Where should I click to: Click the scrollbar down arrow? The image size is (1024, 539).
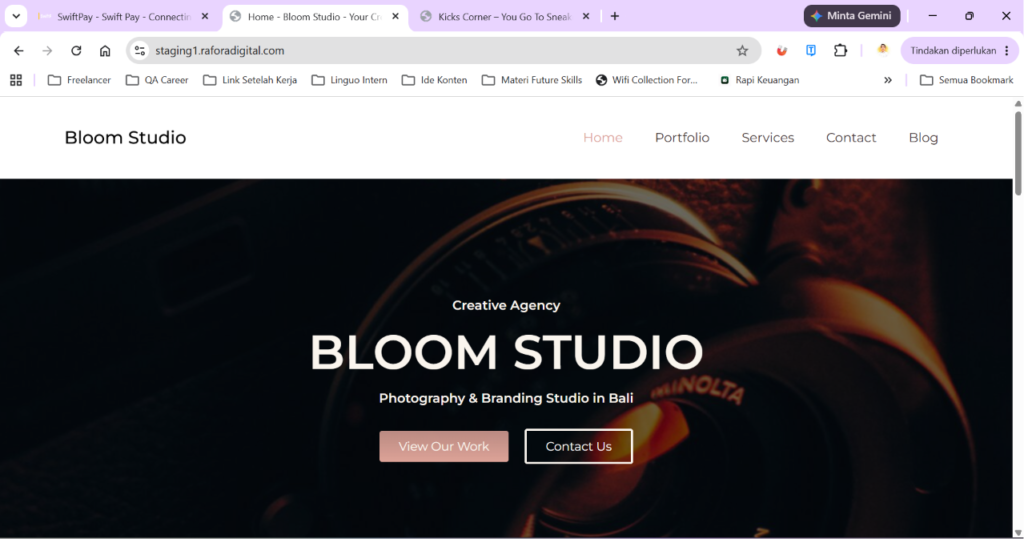click(1017, 533)
